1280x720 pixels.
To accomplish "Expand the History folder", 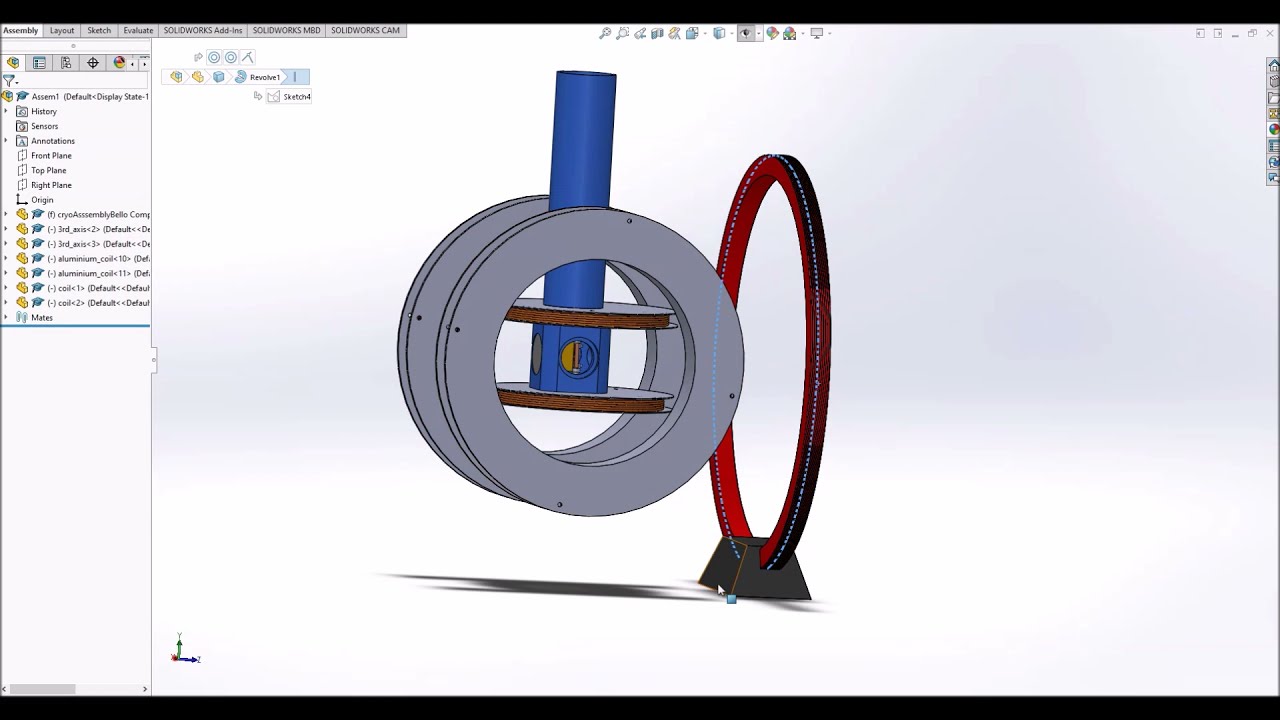I will point(6,112).
